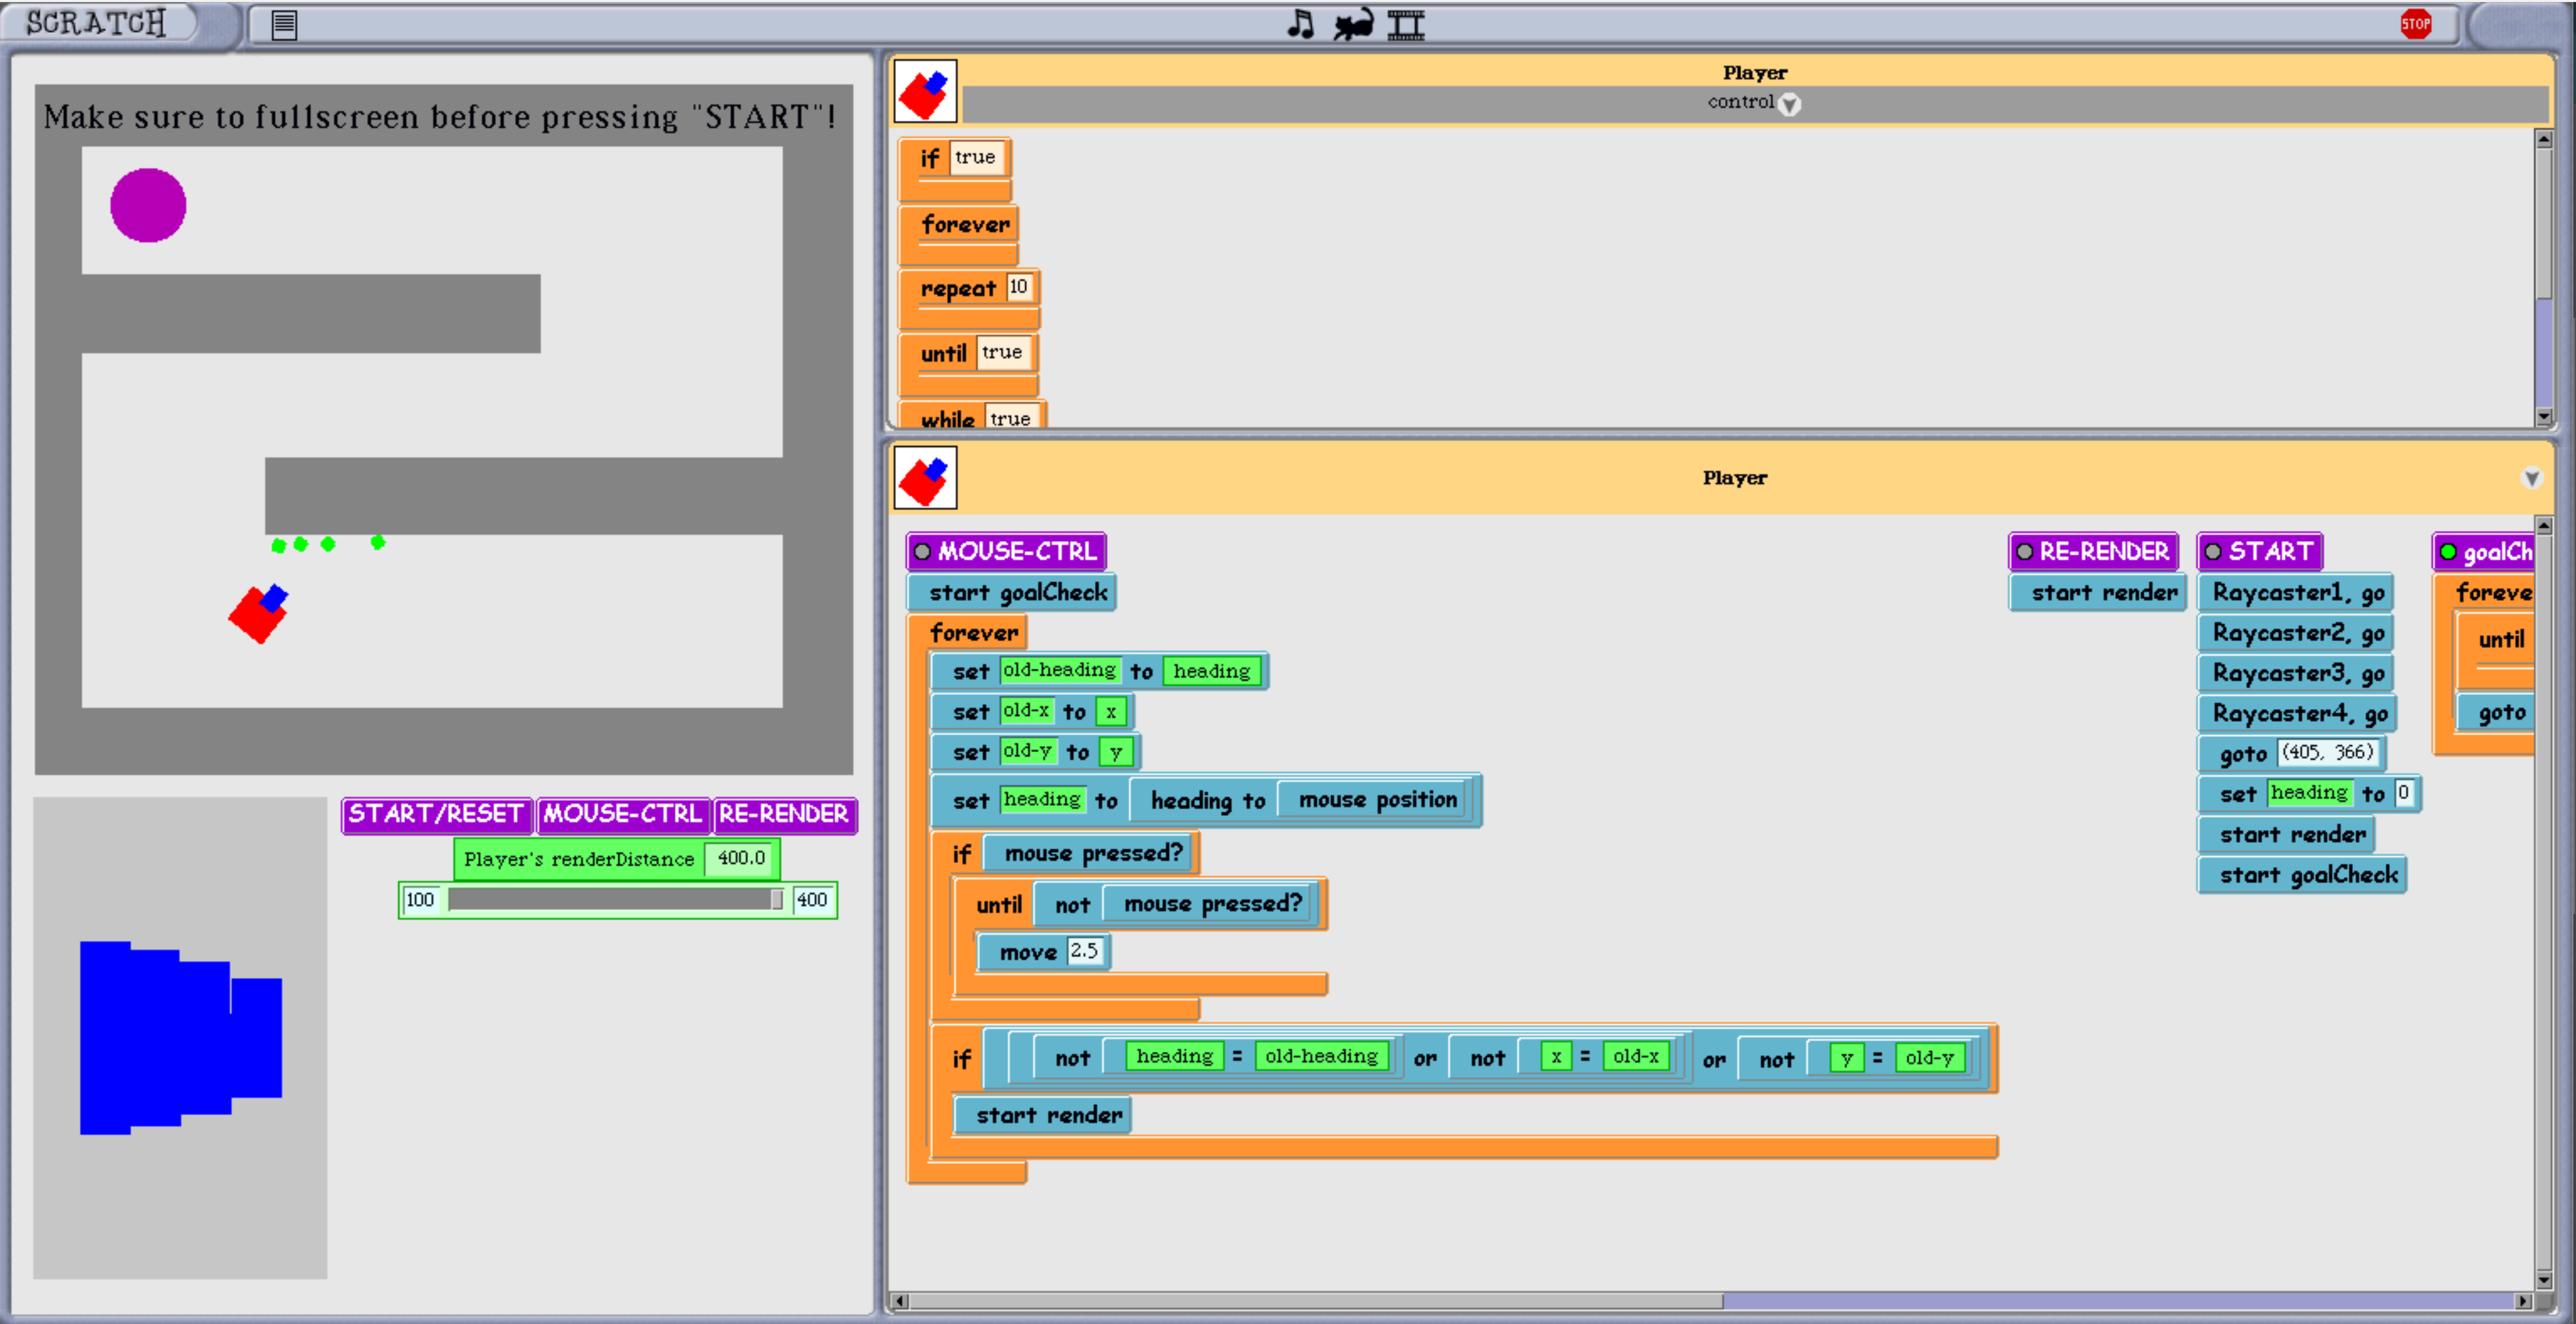2576x1324 pixels.
Task: Toggle MOUSE-CTRL script status circle
Action: (x=922, y=552)
